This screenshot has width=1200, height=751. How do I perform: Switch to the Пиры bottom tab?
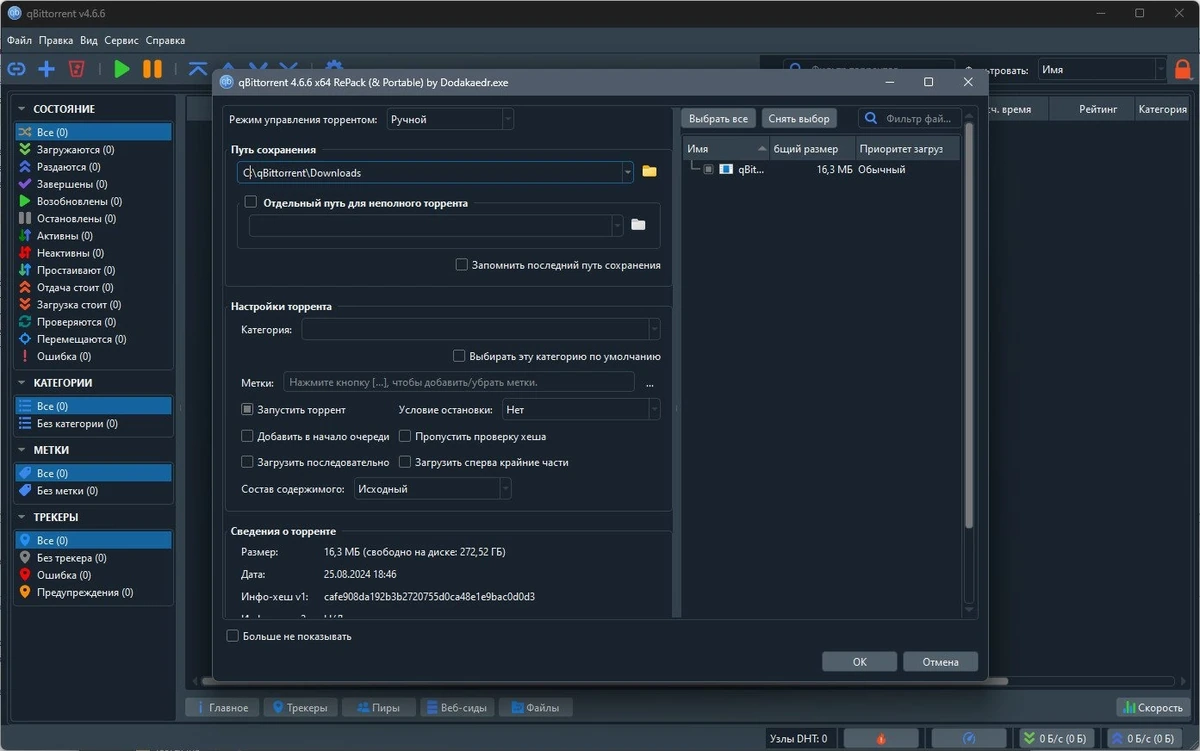378,707
